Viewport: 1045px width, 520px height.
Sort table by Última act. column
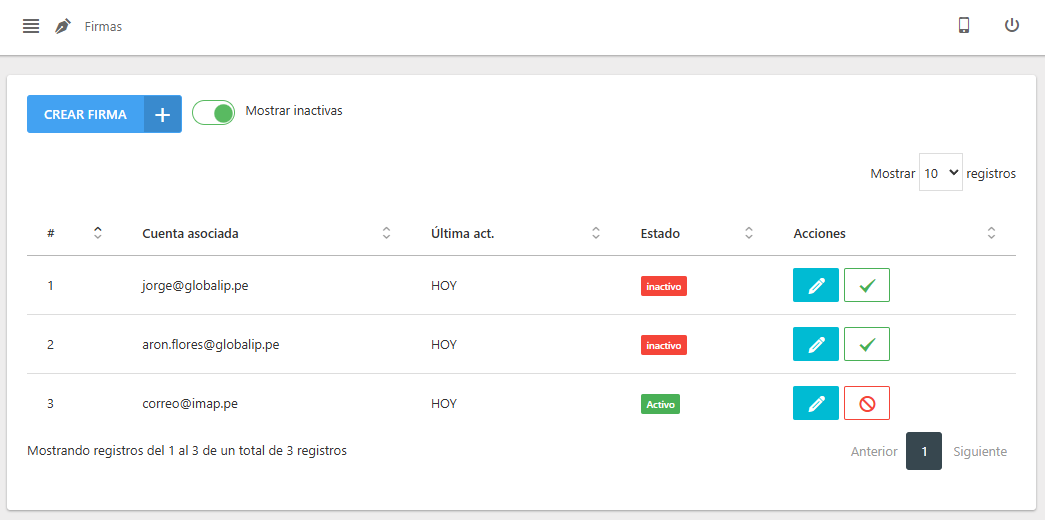(513, 234)
